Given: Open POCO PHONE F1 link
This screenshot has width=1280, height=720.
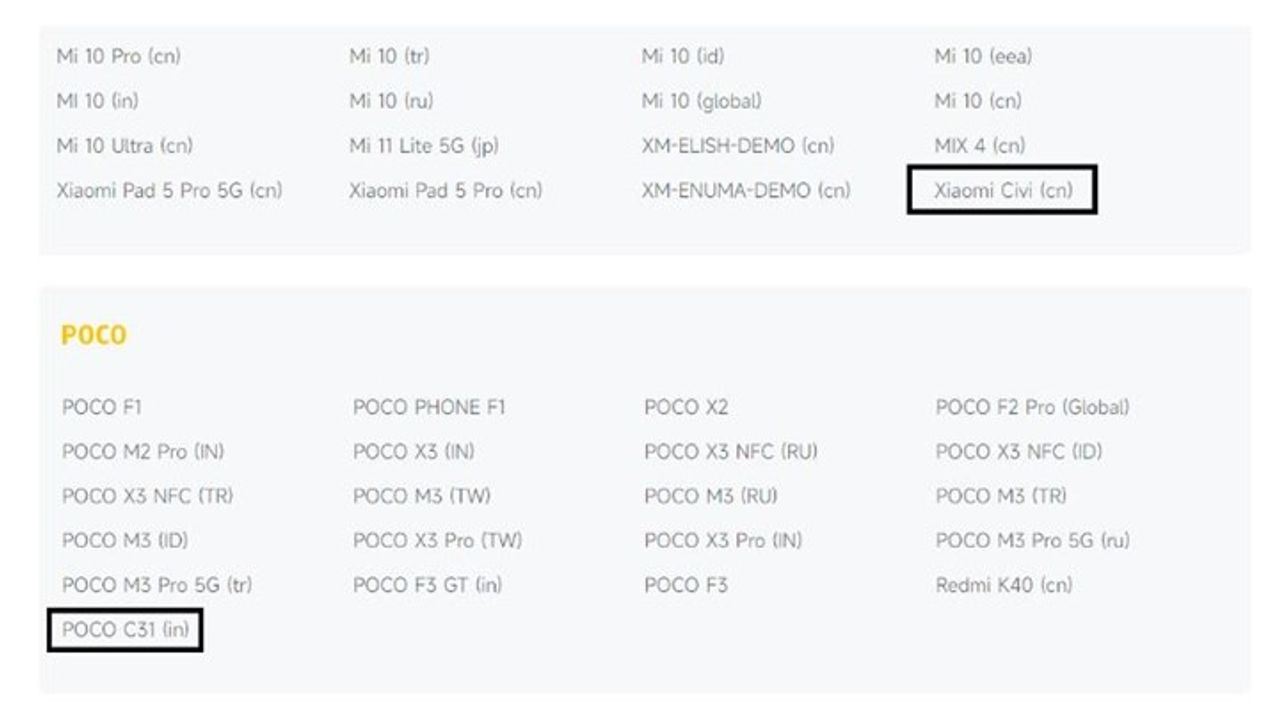Looking at the screenshot, I should click(x=430, y=407).
